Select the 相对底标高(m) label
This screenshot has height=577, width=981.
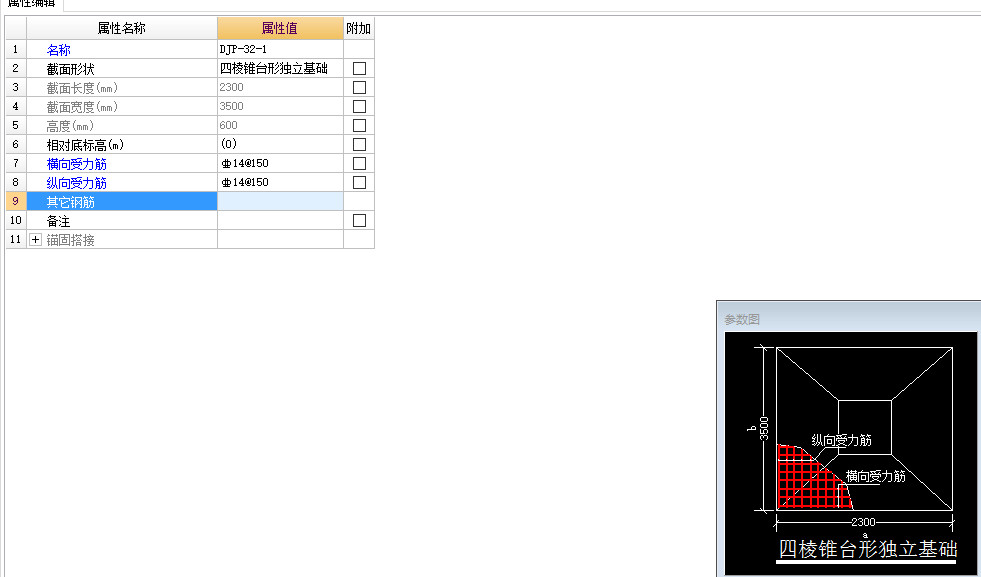(85, 145)
